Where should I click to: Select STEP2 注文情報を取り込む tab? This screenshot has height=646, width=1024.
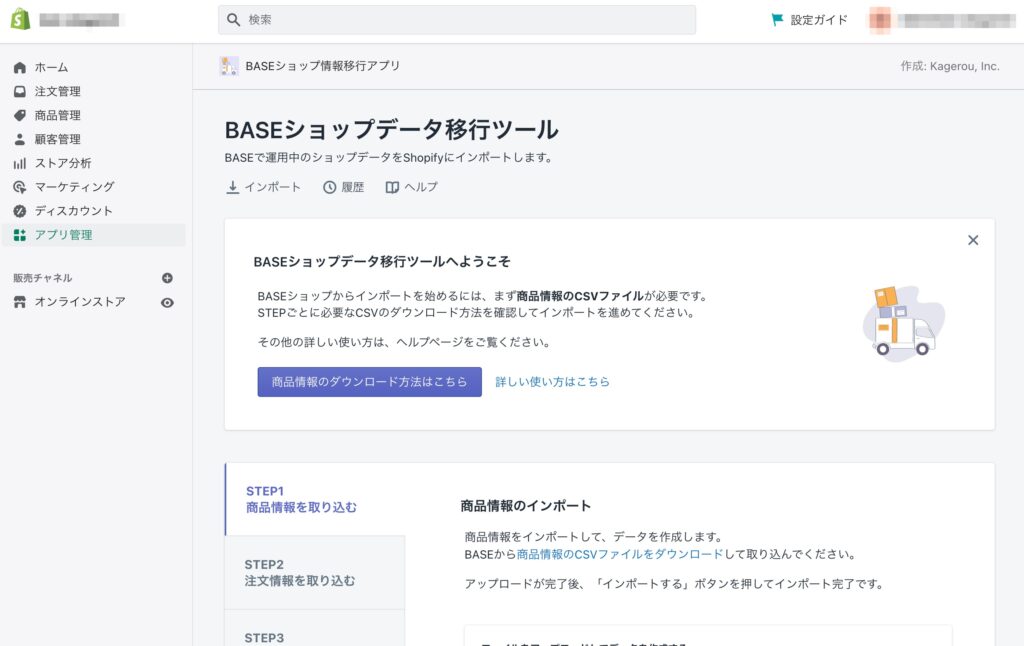pos(315,573)
